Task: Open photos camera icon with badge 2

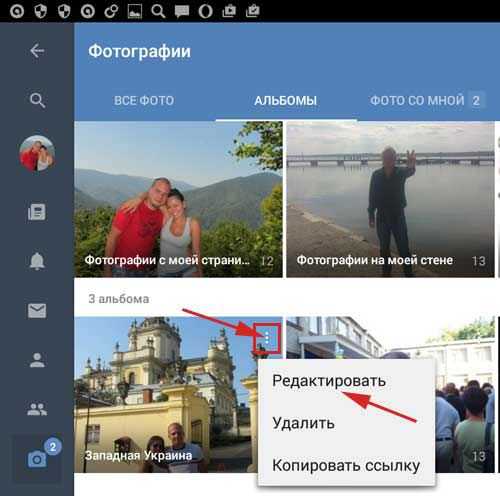Action: (x=37, y=459)
